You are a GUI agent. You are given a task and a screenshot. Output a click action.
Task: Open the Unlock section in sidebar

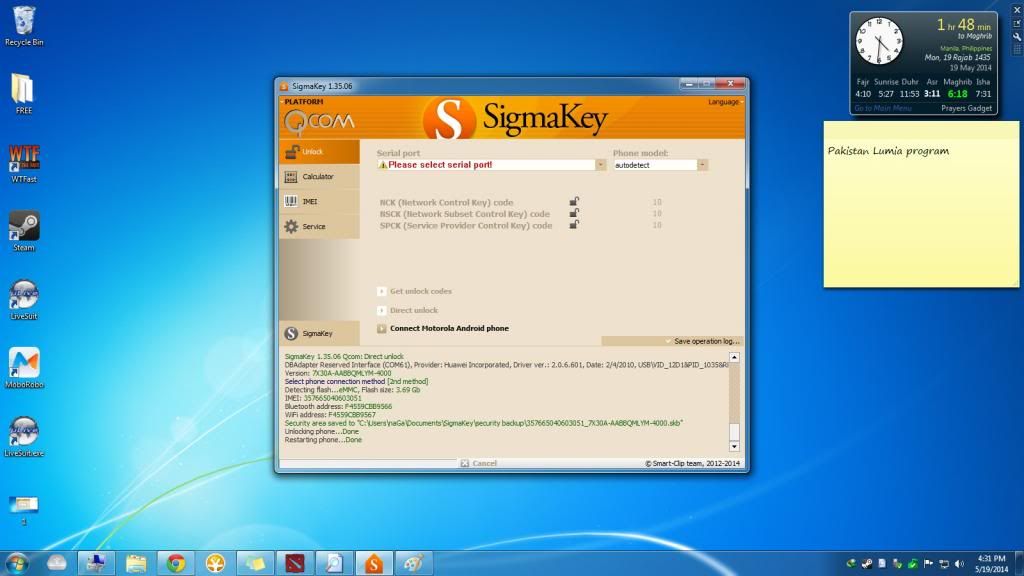click(x=318, y=152)
